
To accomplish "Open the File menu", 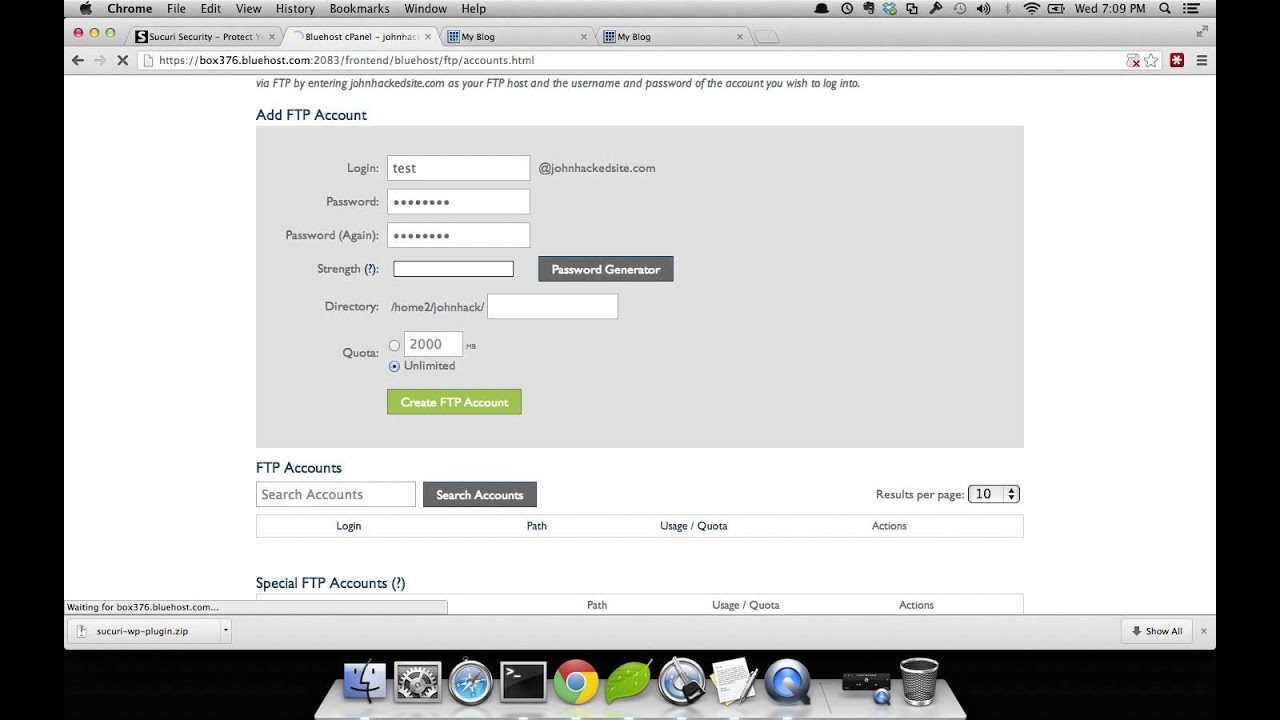I will [176, 8].
